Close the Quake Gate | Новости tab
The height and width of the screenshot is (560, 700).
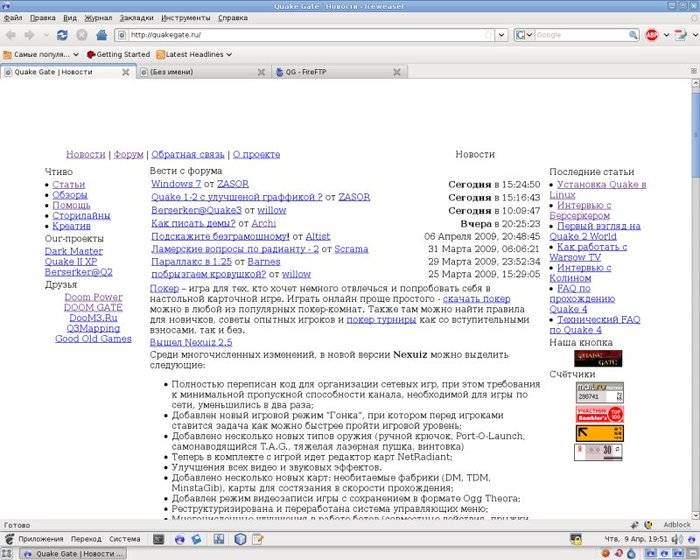[126, 72]
